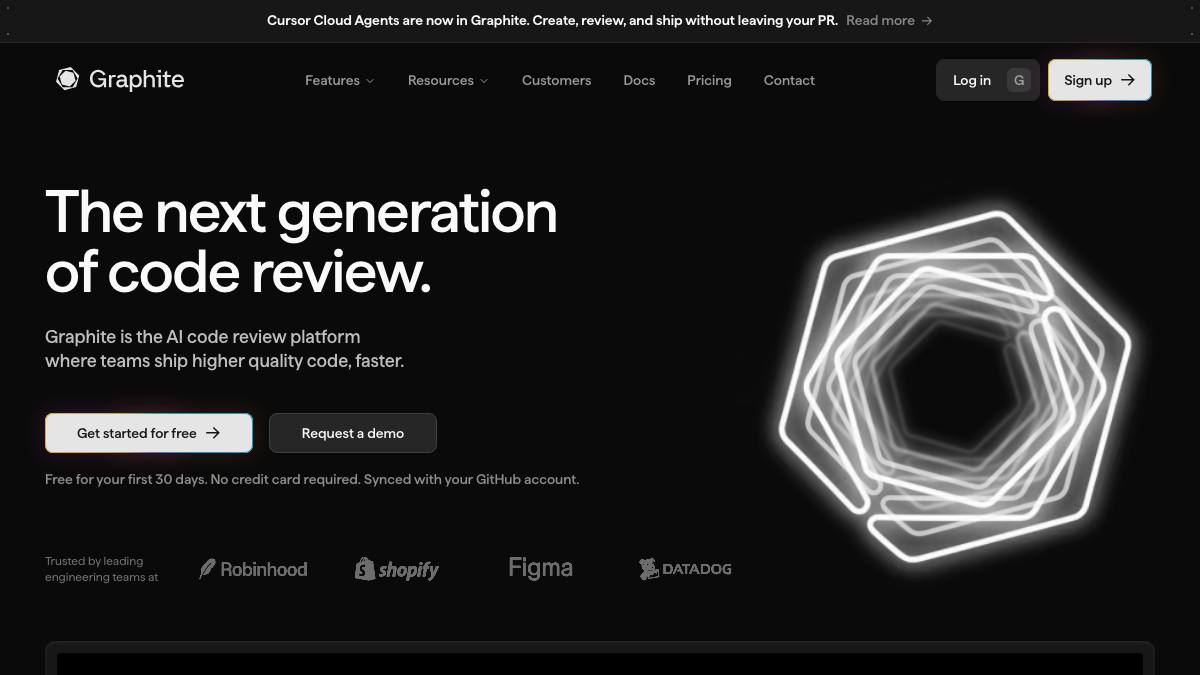Click the Log in button
Viewport: 1200px width, 675px height.
tap(988, 80)
